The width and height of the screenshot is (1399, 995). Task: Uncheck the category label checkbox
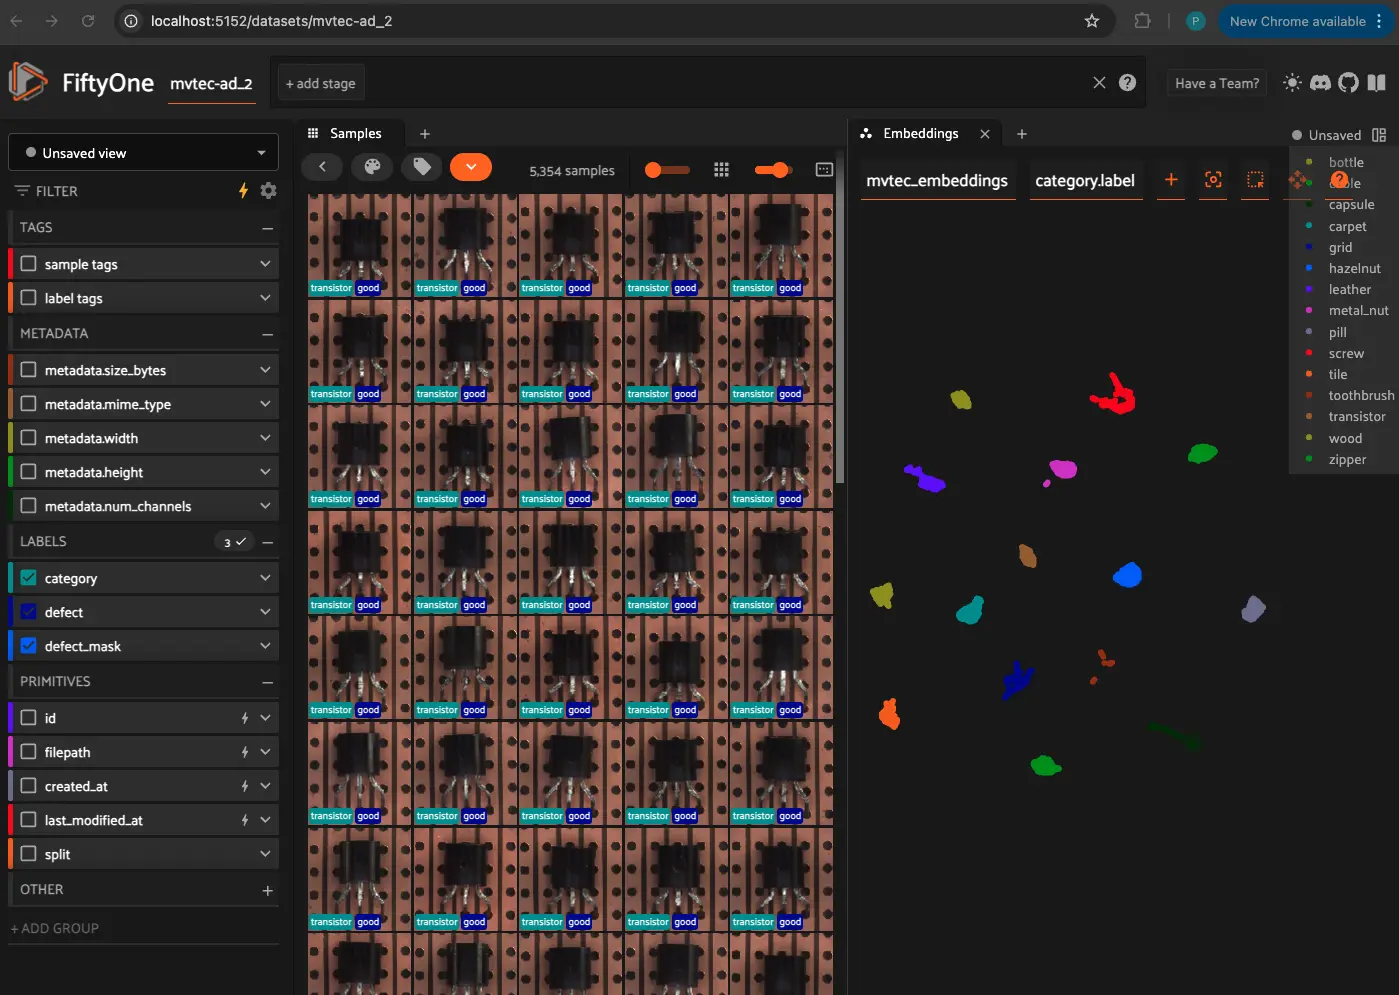point(29,578)
